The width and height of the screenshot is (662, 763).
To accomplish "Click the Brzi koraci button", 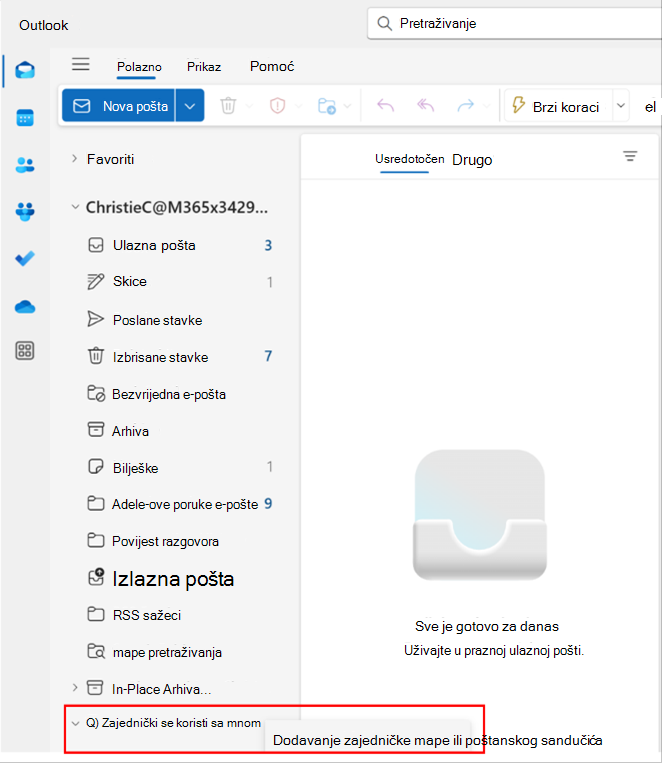I will click(558, 106).
